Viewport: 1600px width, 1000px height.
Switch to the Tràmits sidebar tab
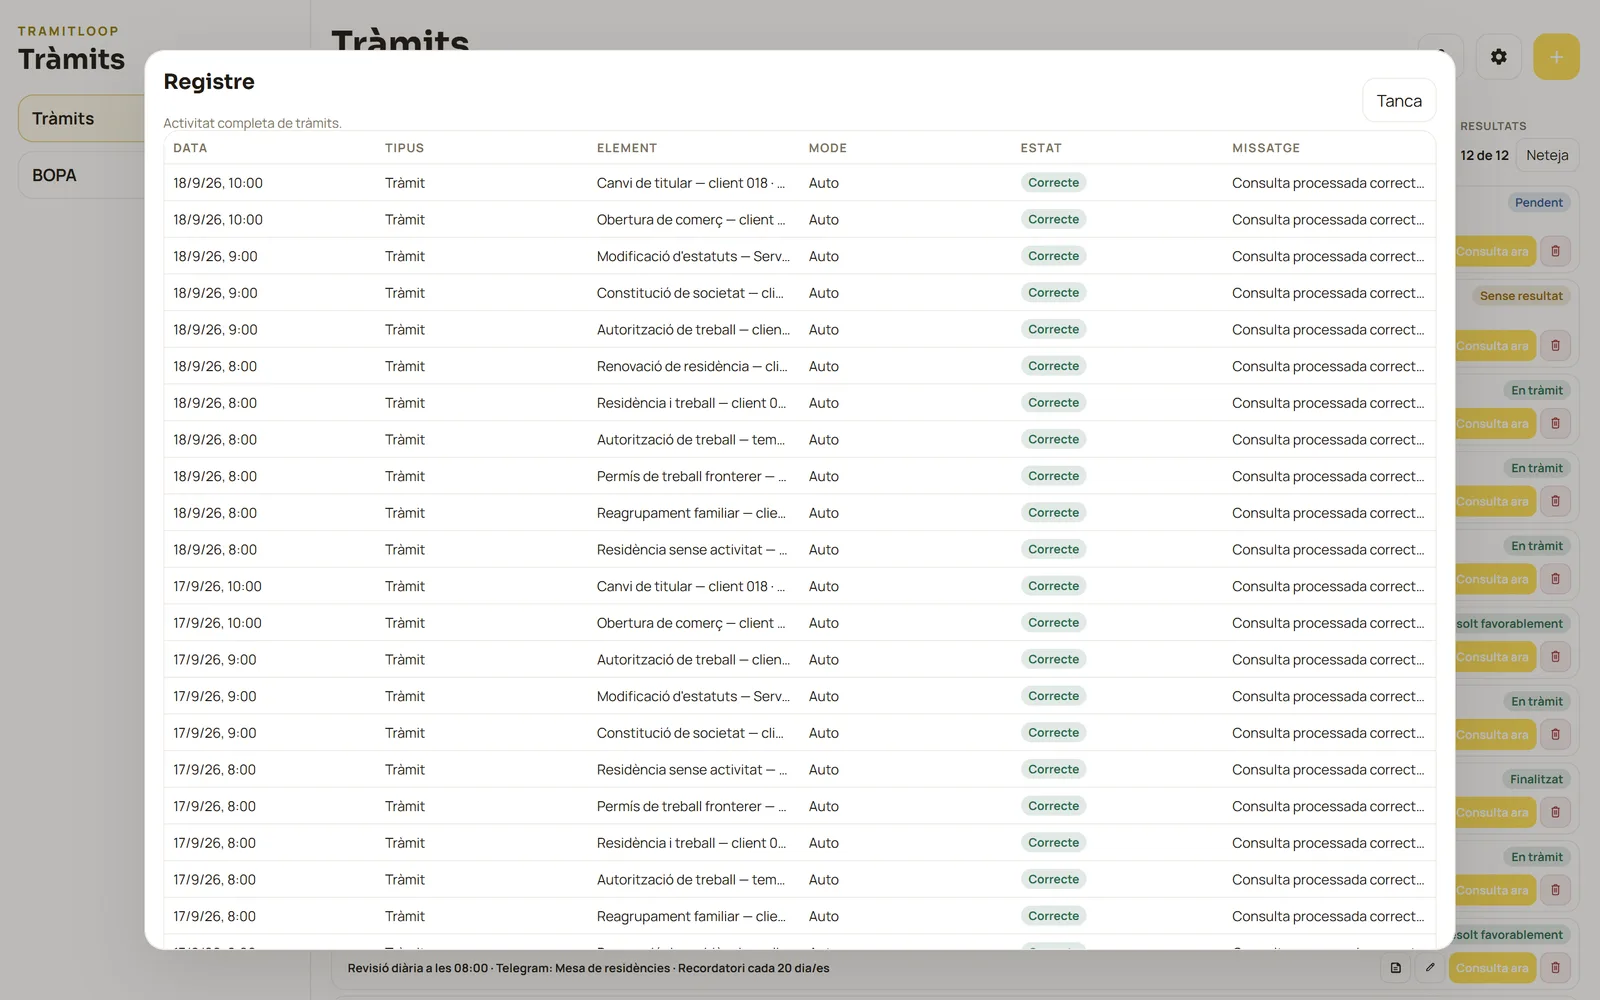click(x=82, y=118)
